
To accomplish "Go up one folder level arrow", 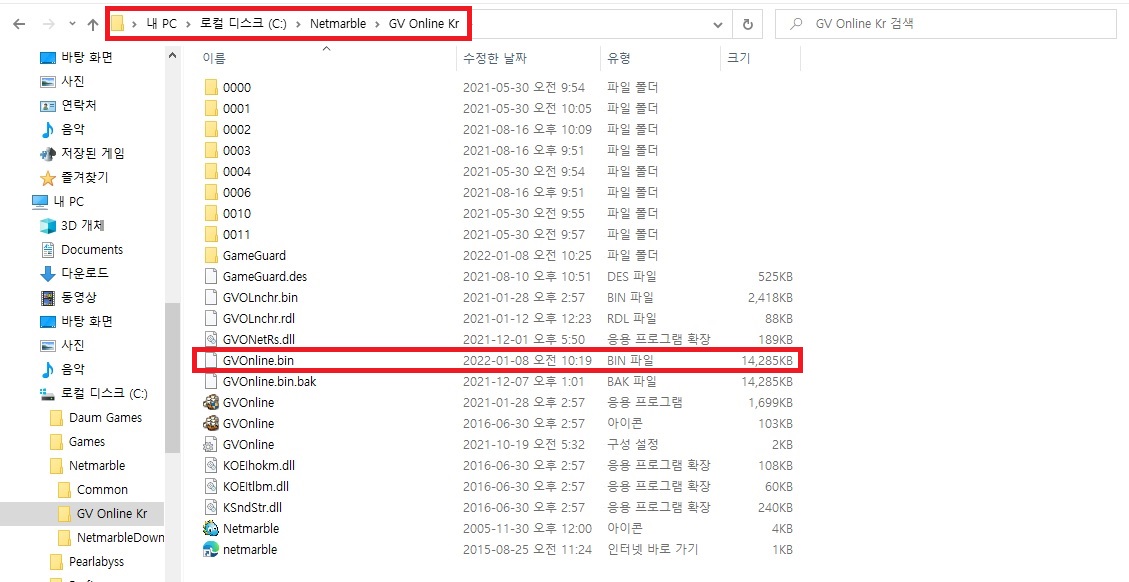I will [x=92, y=24].
